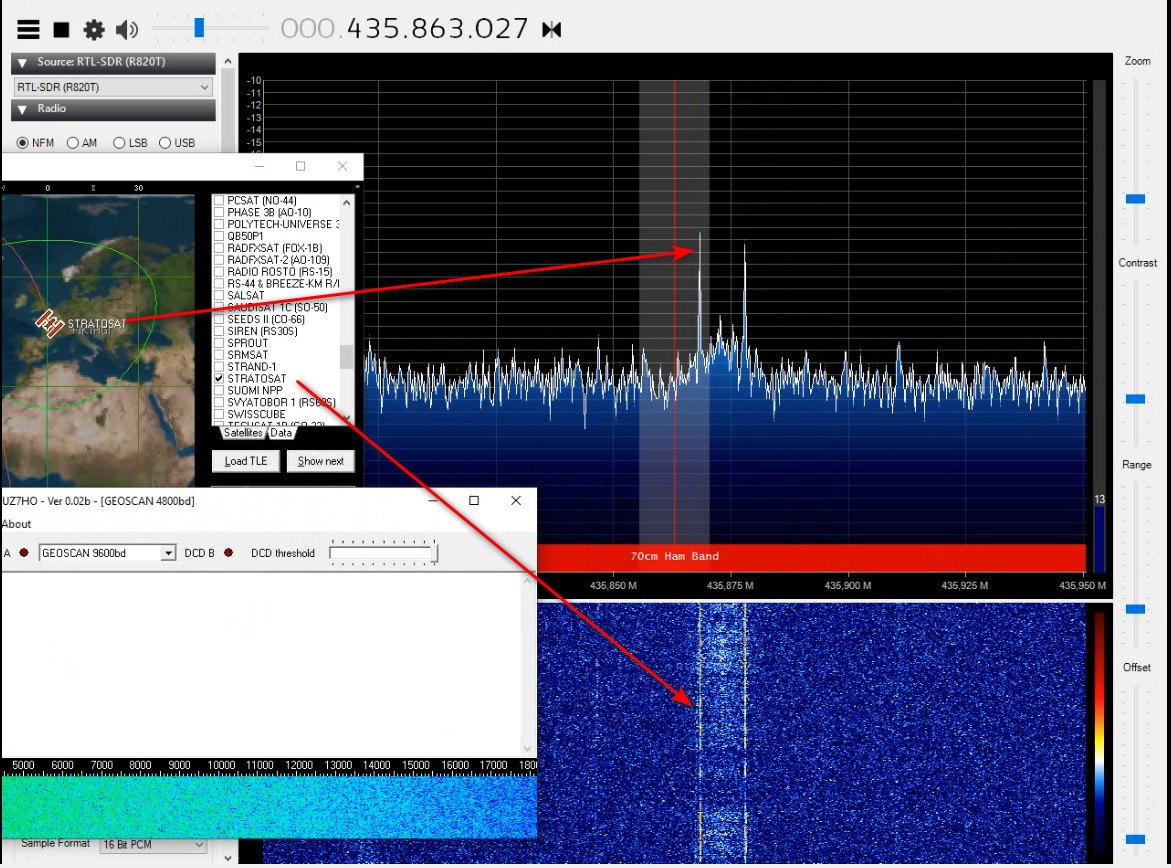Select the USB radio mode

tap(165, 143)
